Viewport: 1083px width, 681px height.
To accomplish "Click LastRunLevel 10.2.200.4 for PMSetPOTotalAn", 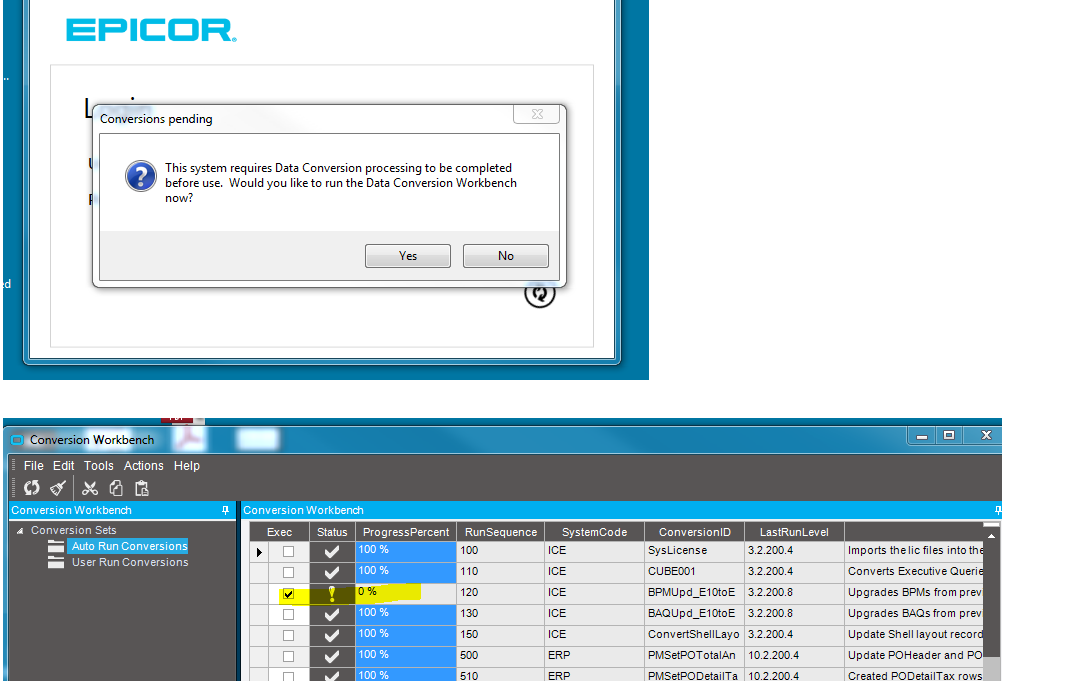I will [794, 656].
